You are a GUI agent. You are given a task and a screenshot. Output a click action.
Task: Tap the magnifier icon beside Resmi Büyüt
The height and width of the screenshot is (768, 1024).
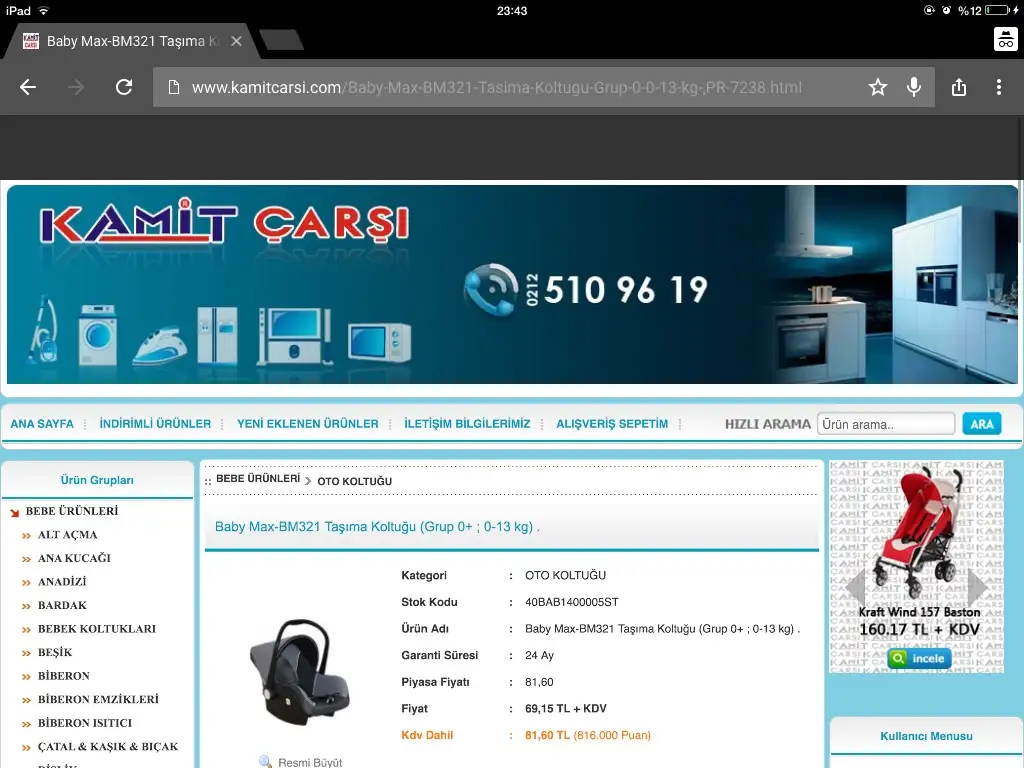265,761
